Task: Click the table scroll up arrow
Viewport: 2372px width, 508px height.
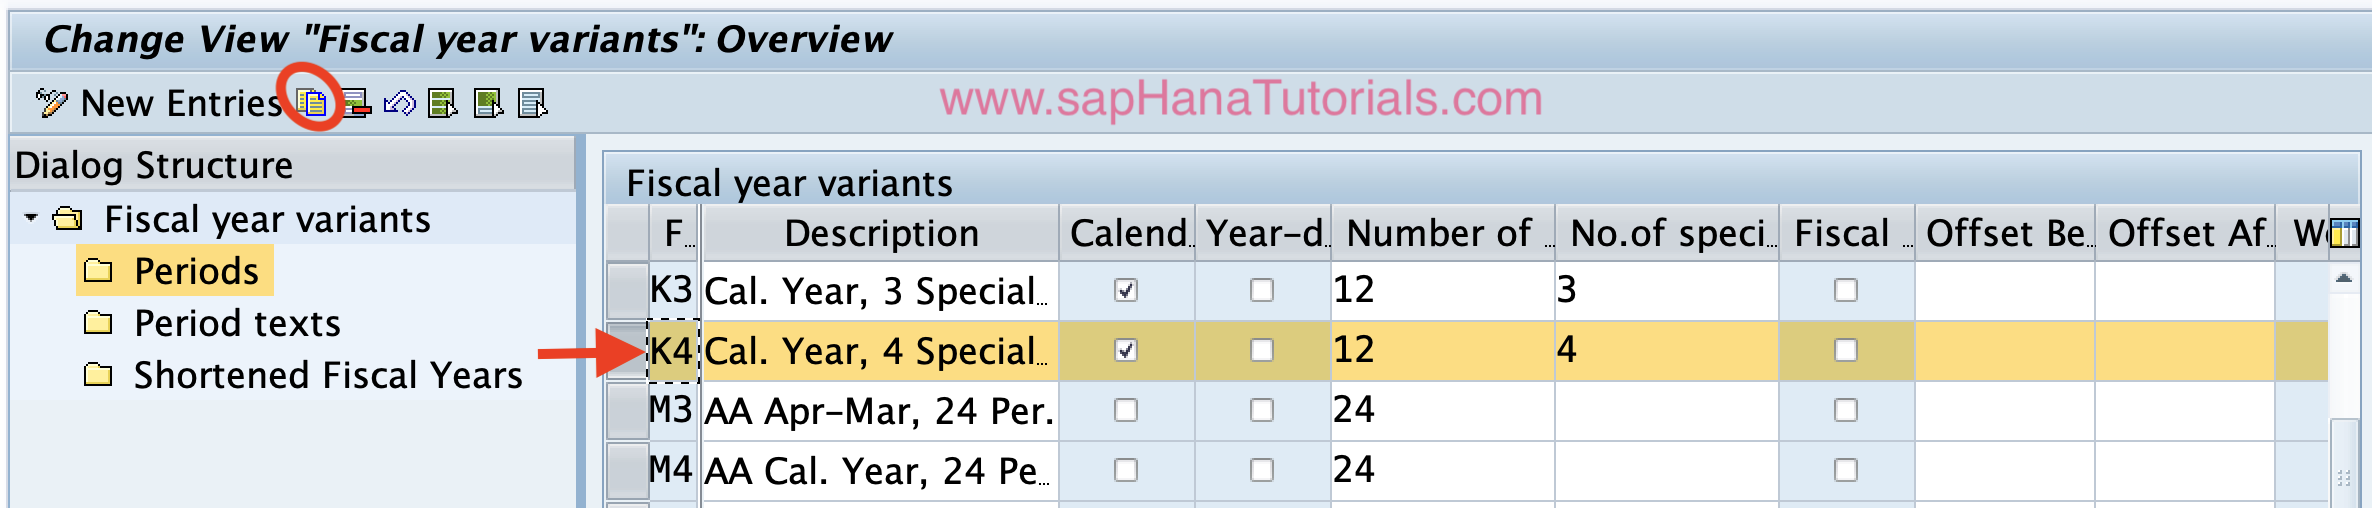Action: [x=2344, y=278]
